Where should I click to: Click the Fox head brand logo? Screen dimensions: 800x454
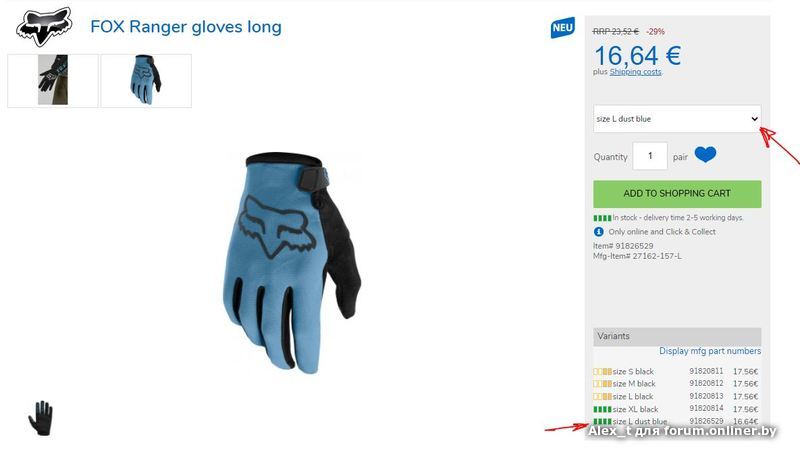(44, 27)
